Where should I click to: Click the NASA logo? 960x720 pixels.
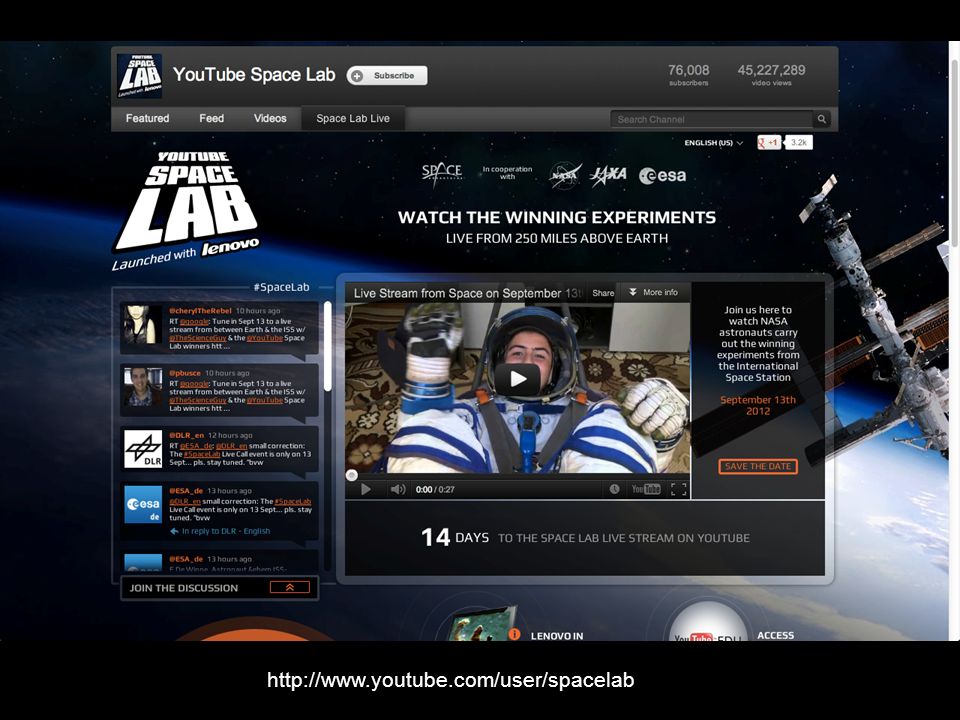[x=564, y=176]
